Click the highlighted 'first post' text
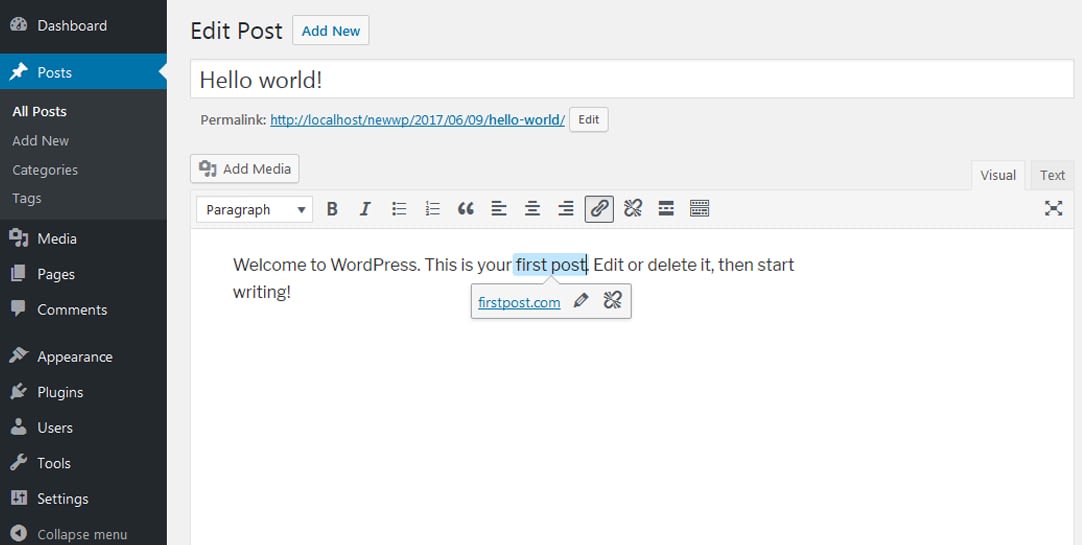The width and height of the screenshot is (1082, 545). click(x=550, y=265)
